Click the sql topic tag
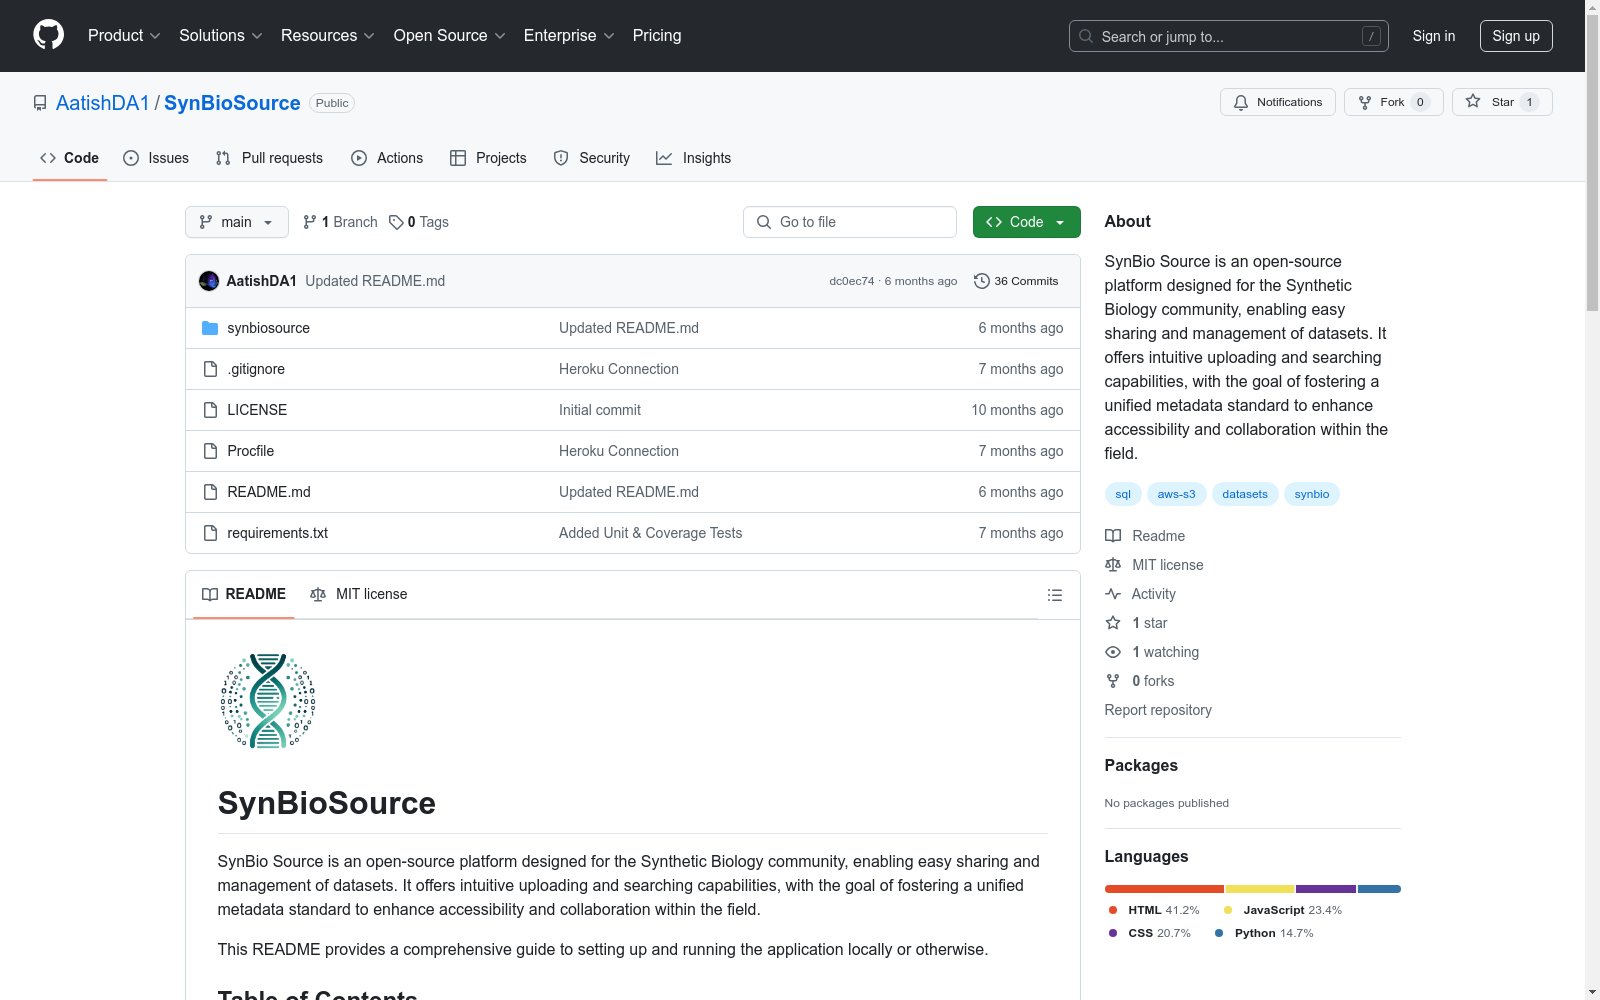 pos(1123,494)
